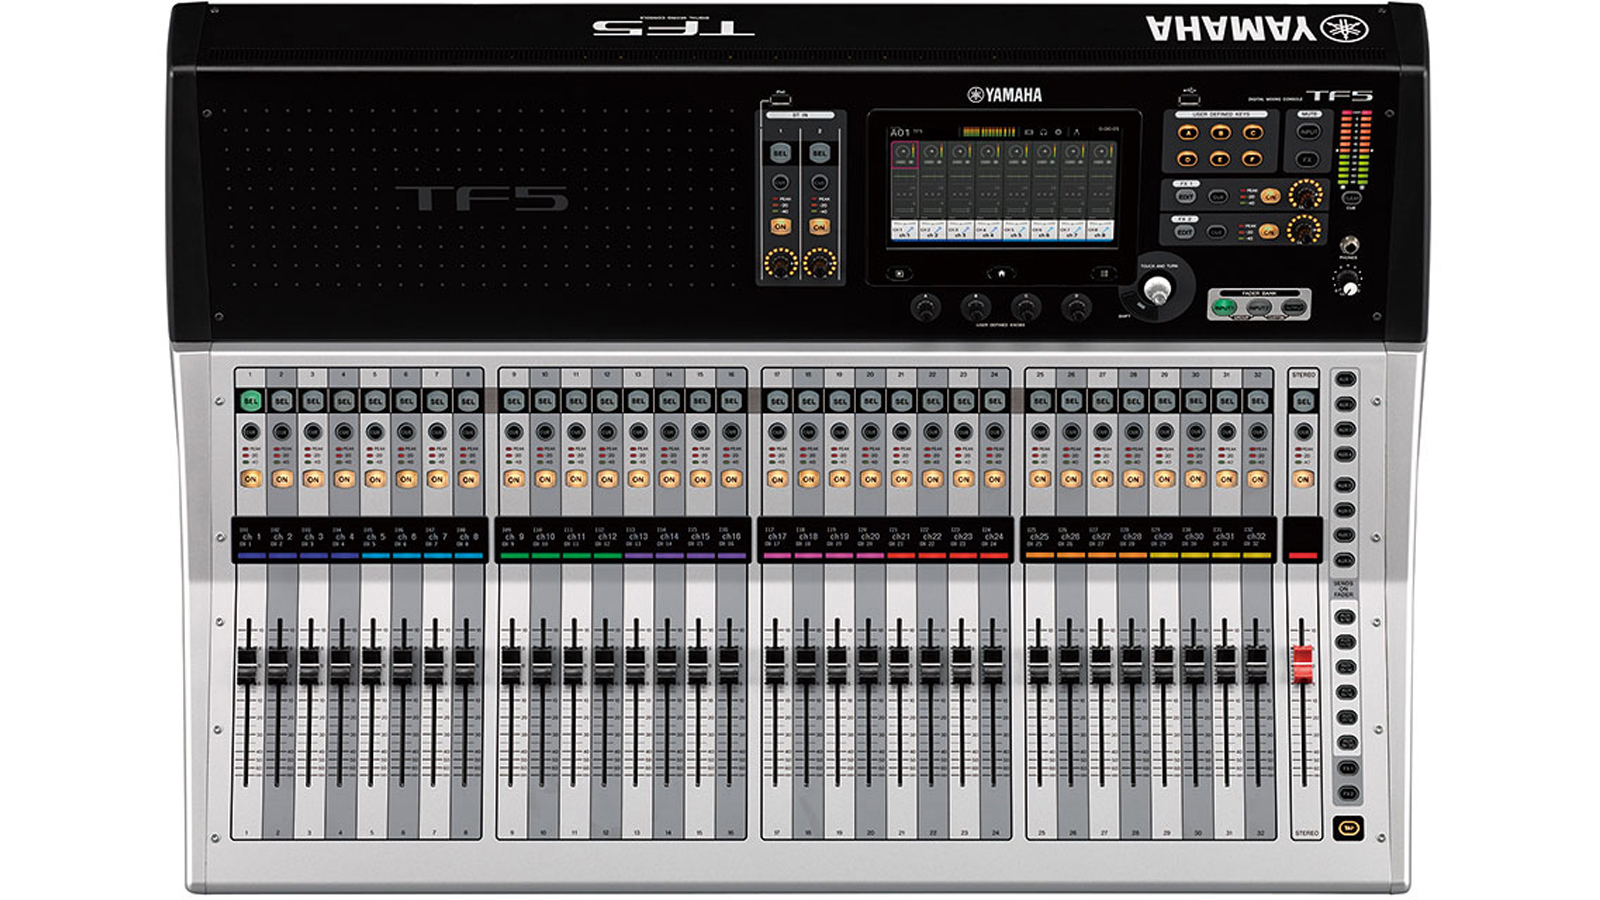1600x900 pixels.
Task: Toggle channel 1 ON key
Action: pos(251,479)
